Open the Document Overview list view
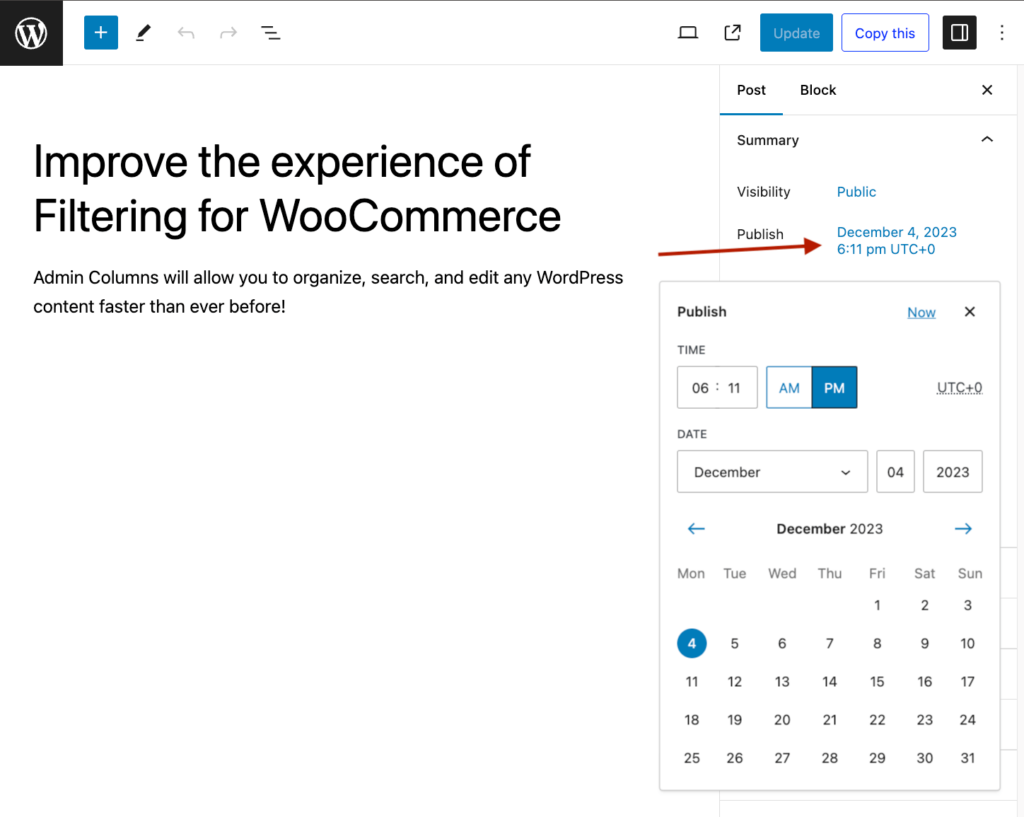This screenshot has width=1024, height=817. click(270, 32)
